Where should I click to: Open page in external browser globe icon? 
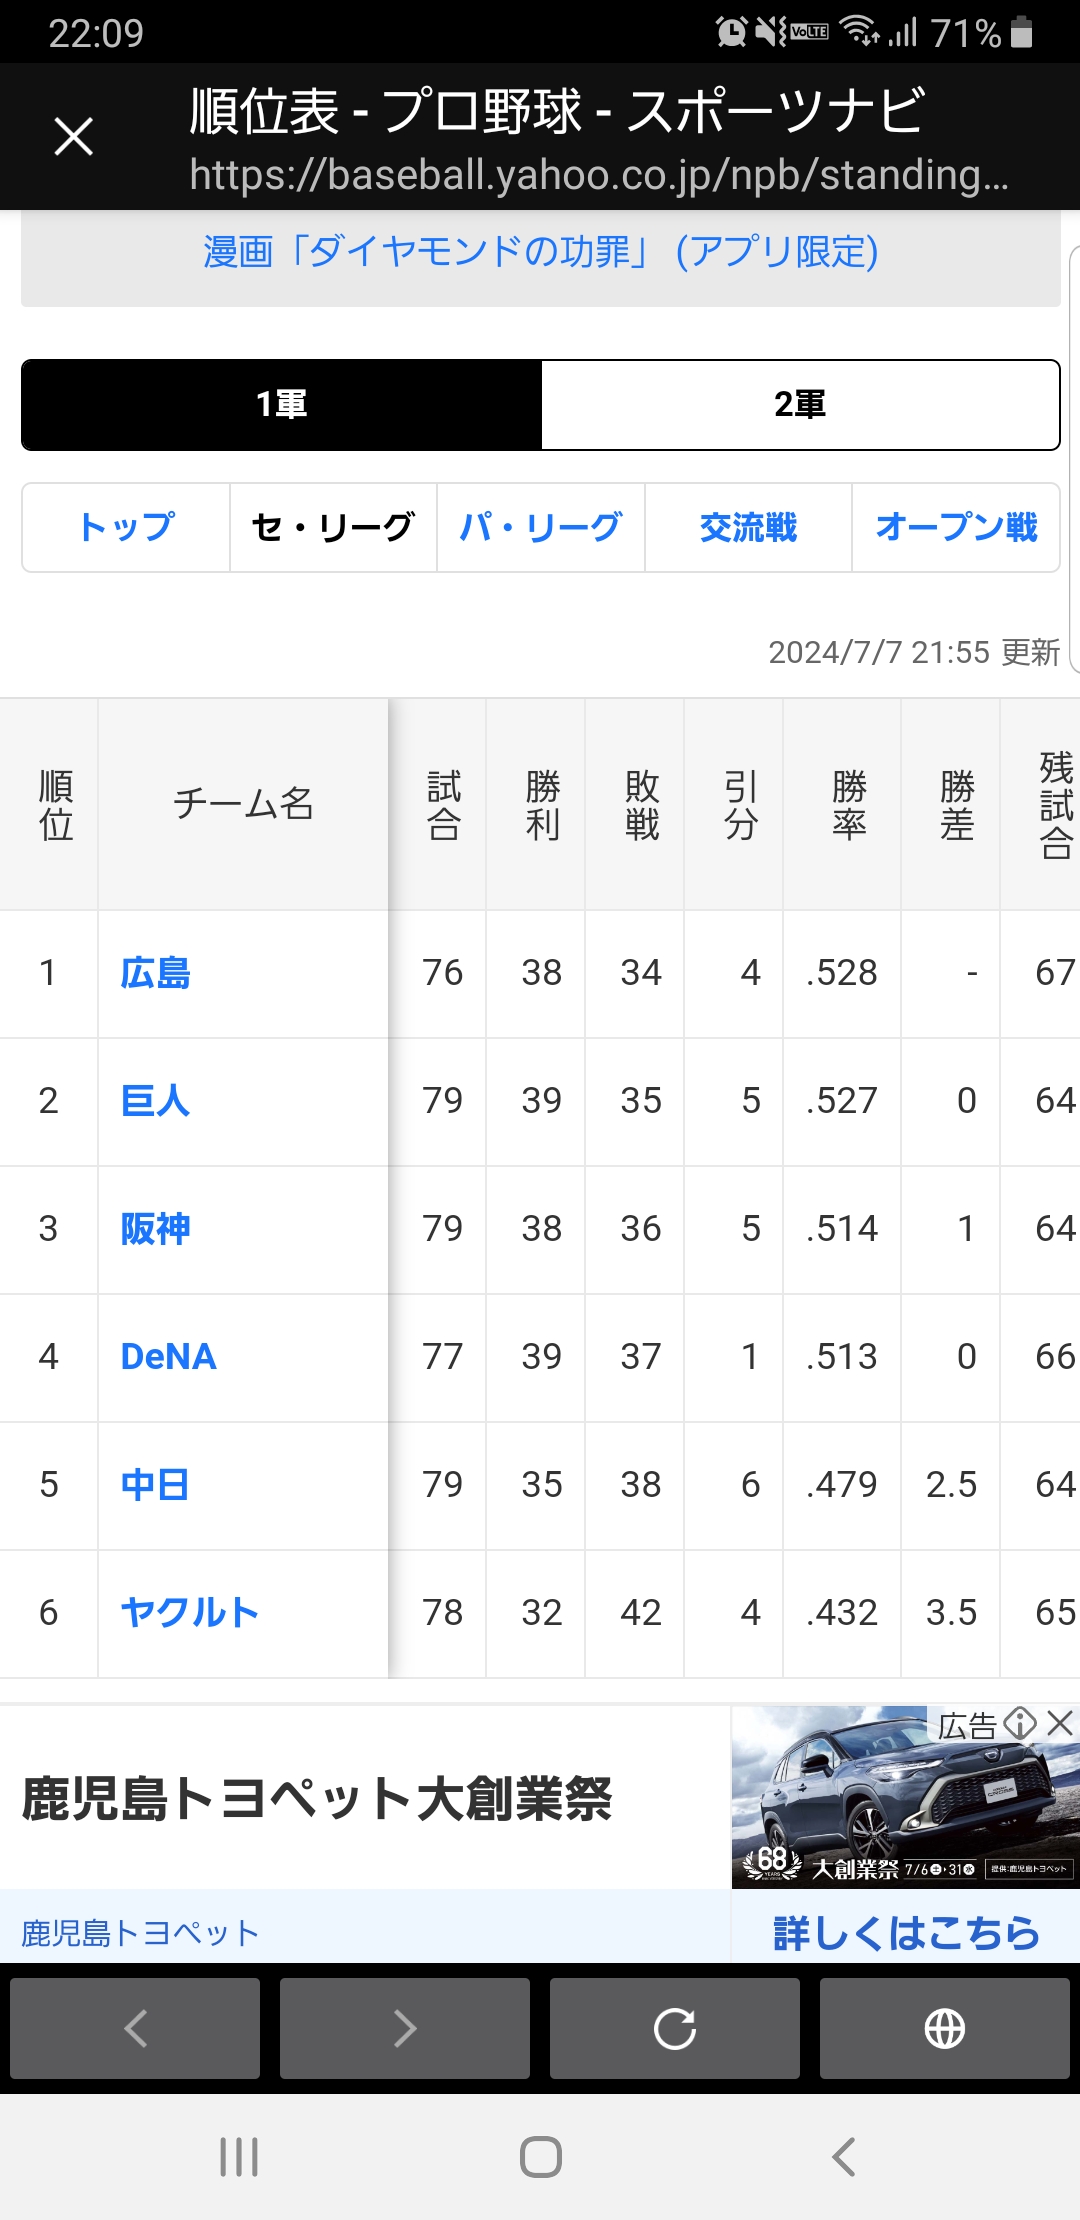click(x=945, y=2028)
